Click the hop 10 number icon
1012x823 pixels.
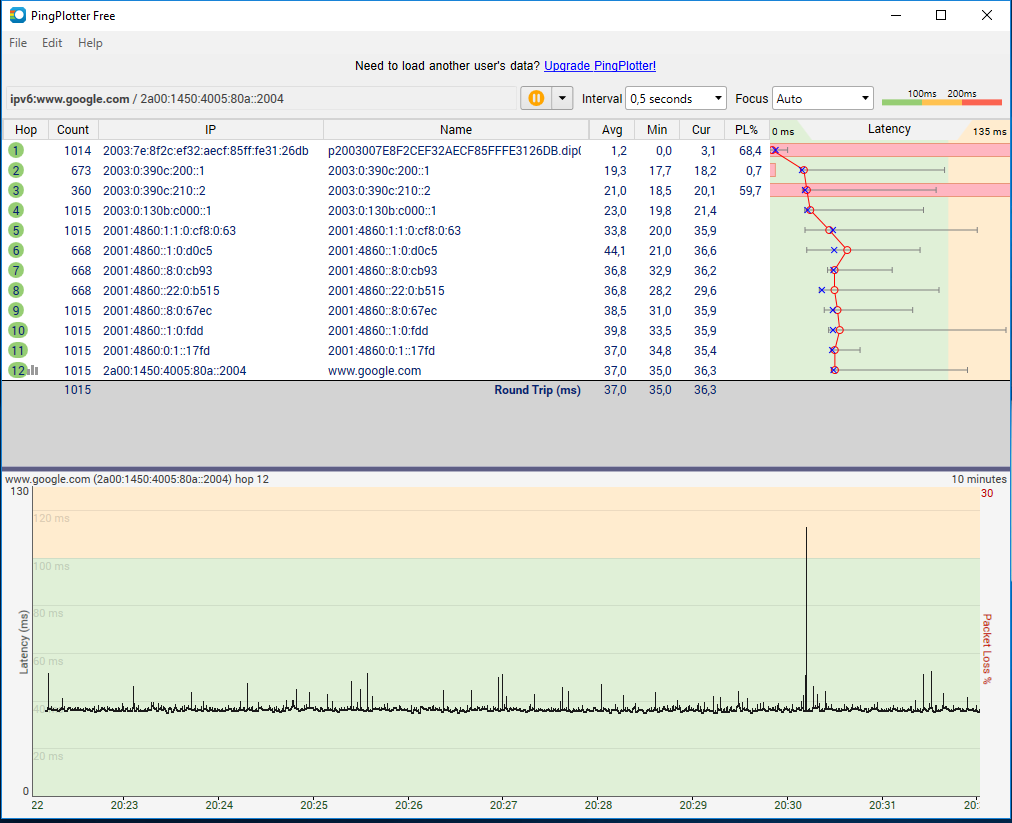[17, 330]
